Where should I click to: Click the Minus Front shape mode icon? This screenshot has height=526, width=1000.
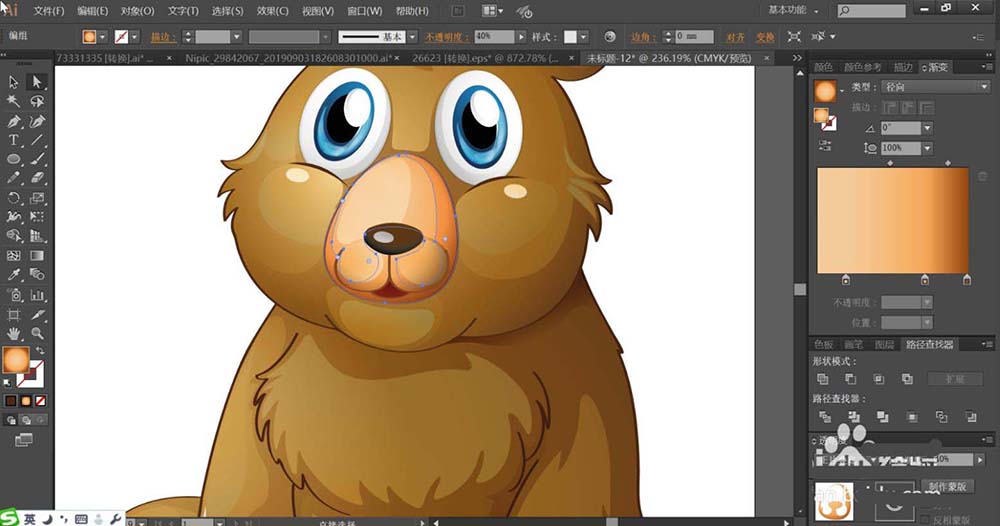pyautogui.click(x=851, y=379)
